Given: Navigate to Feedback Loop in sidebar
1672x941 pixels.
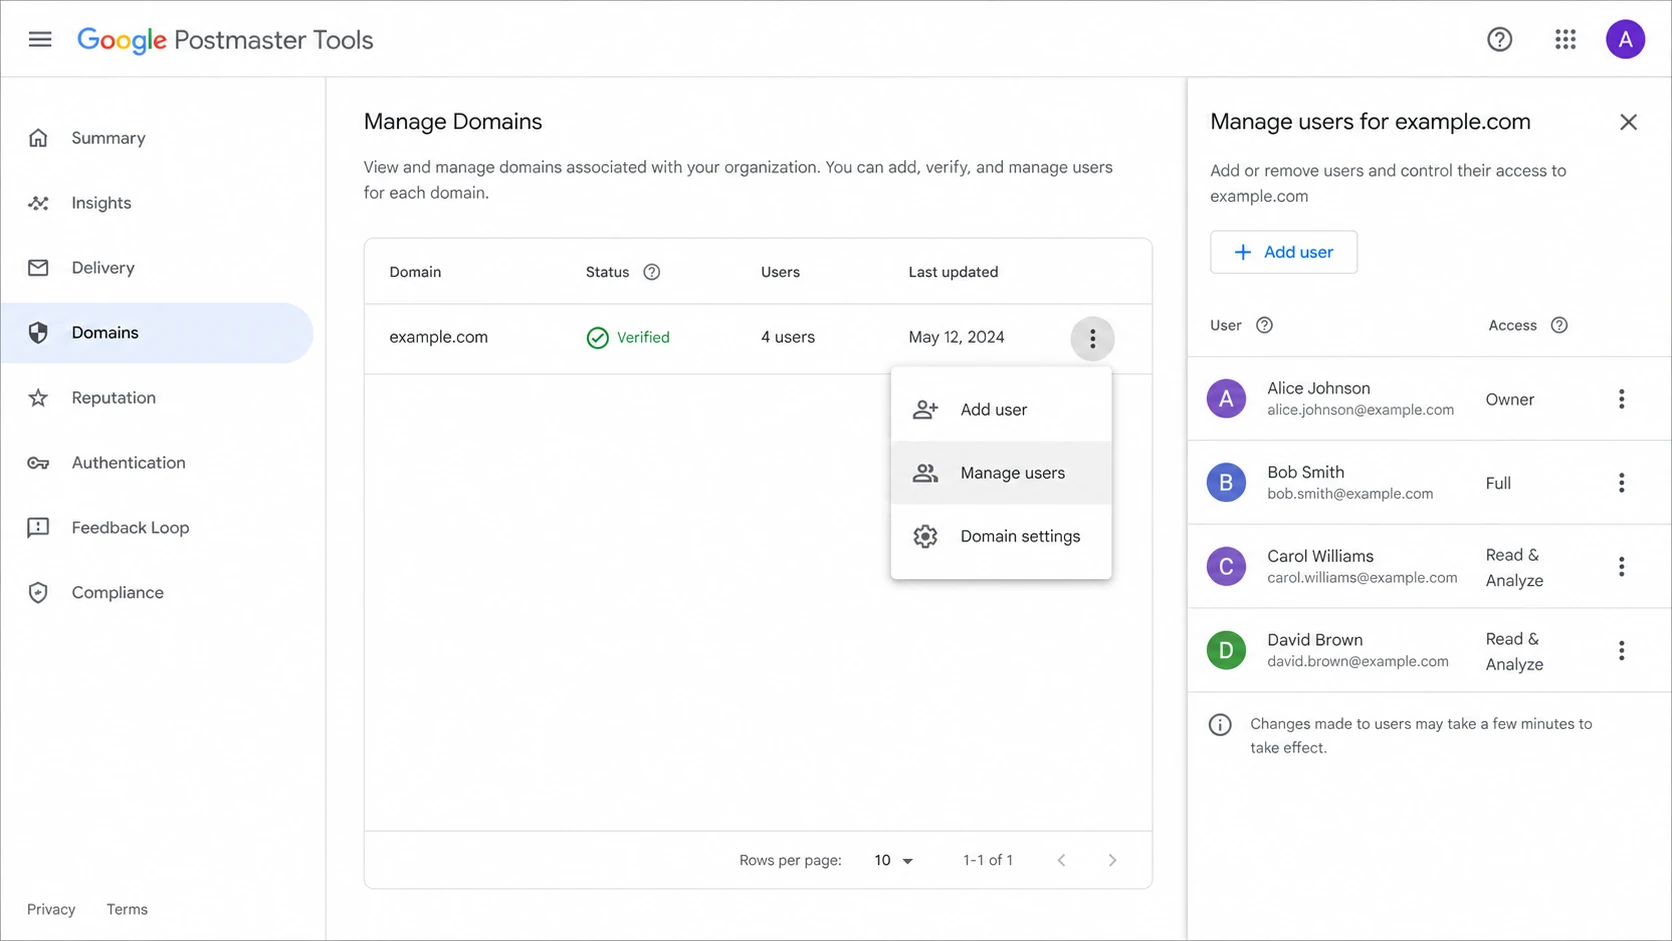Looking at the screenshot, I should (x=157, y=528).
